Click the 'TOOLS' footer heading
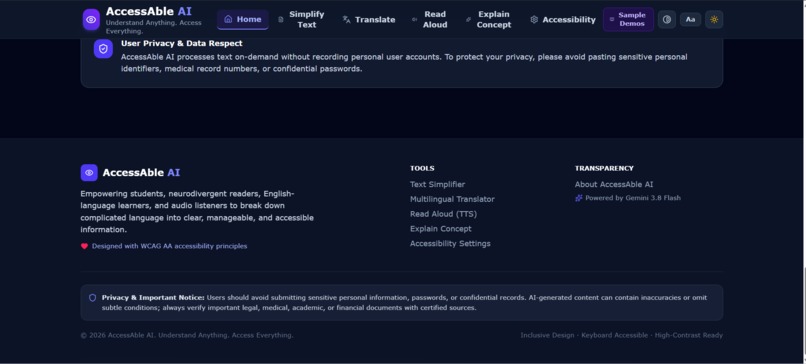The height and width of the screenshot is (364, 806). coord(422,168)
